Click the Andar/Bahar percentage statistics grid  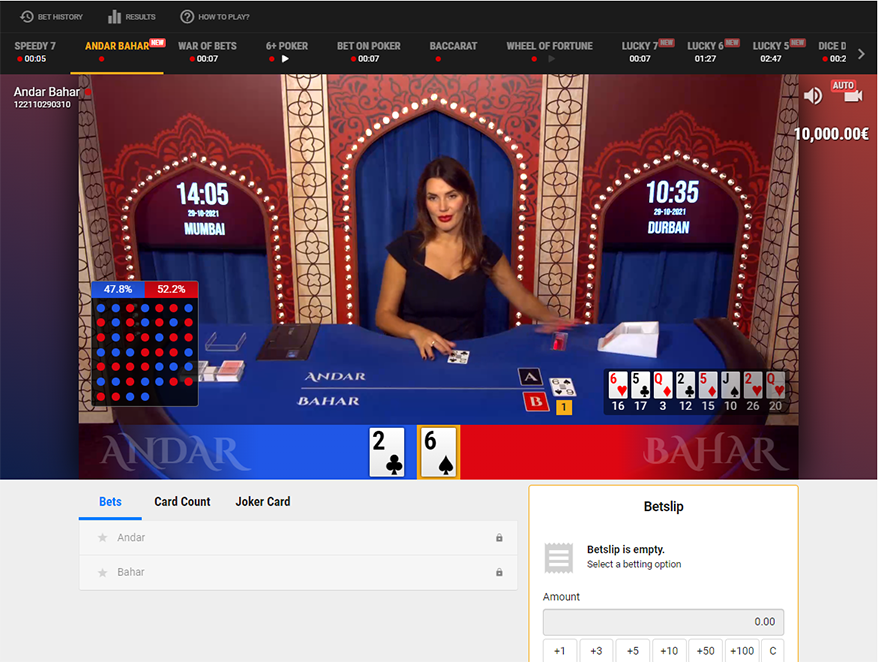[x=145, y=343]
